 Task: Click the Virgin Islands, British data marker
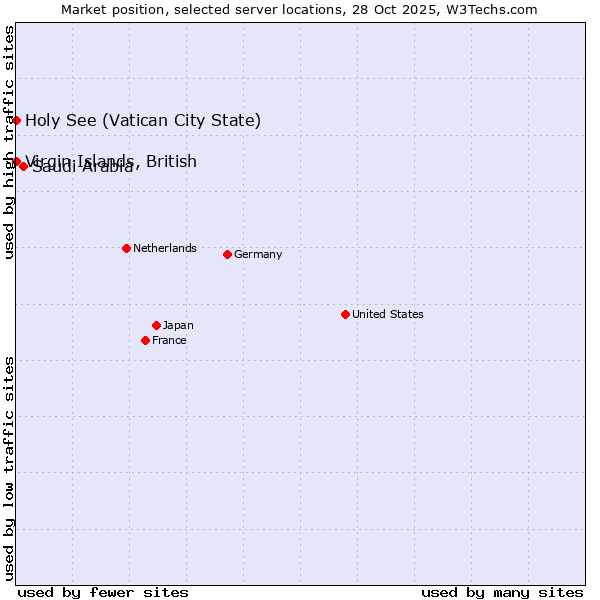click(x=16, y=161)
